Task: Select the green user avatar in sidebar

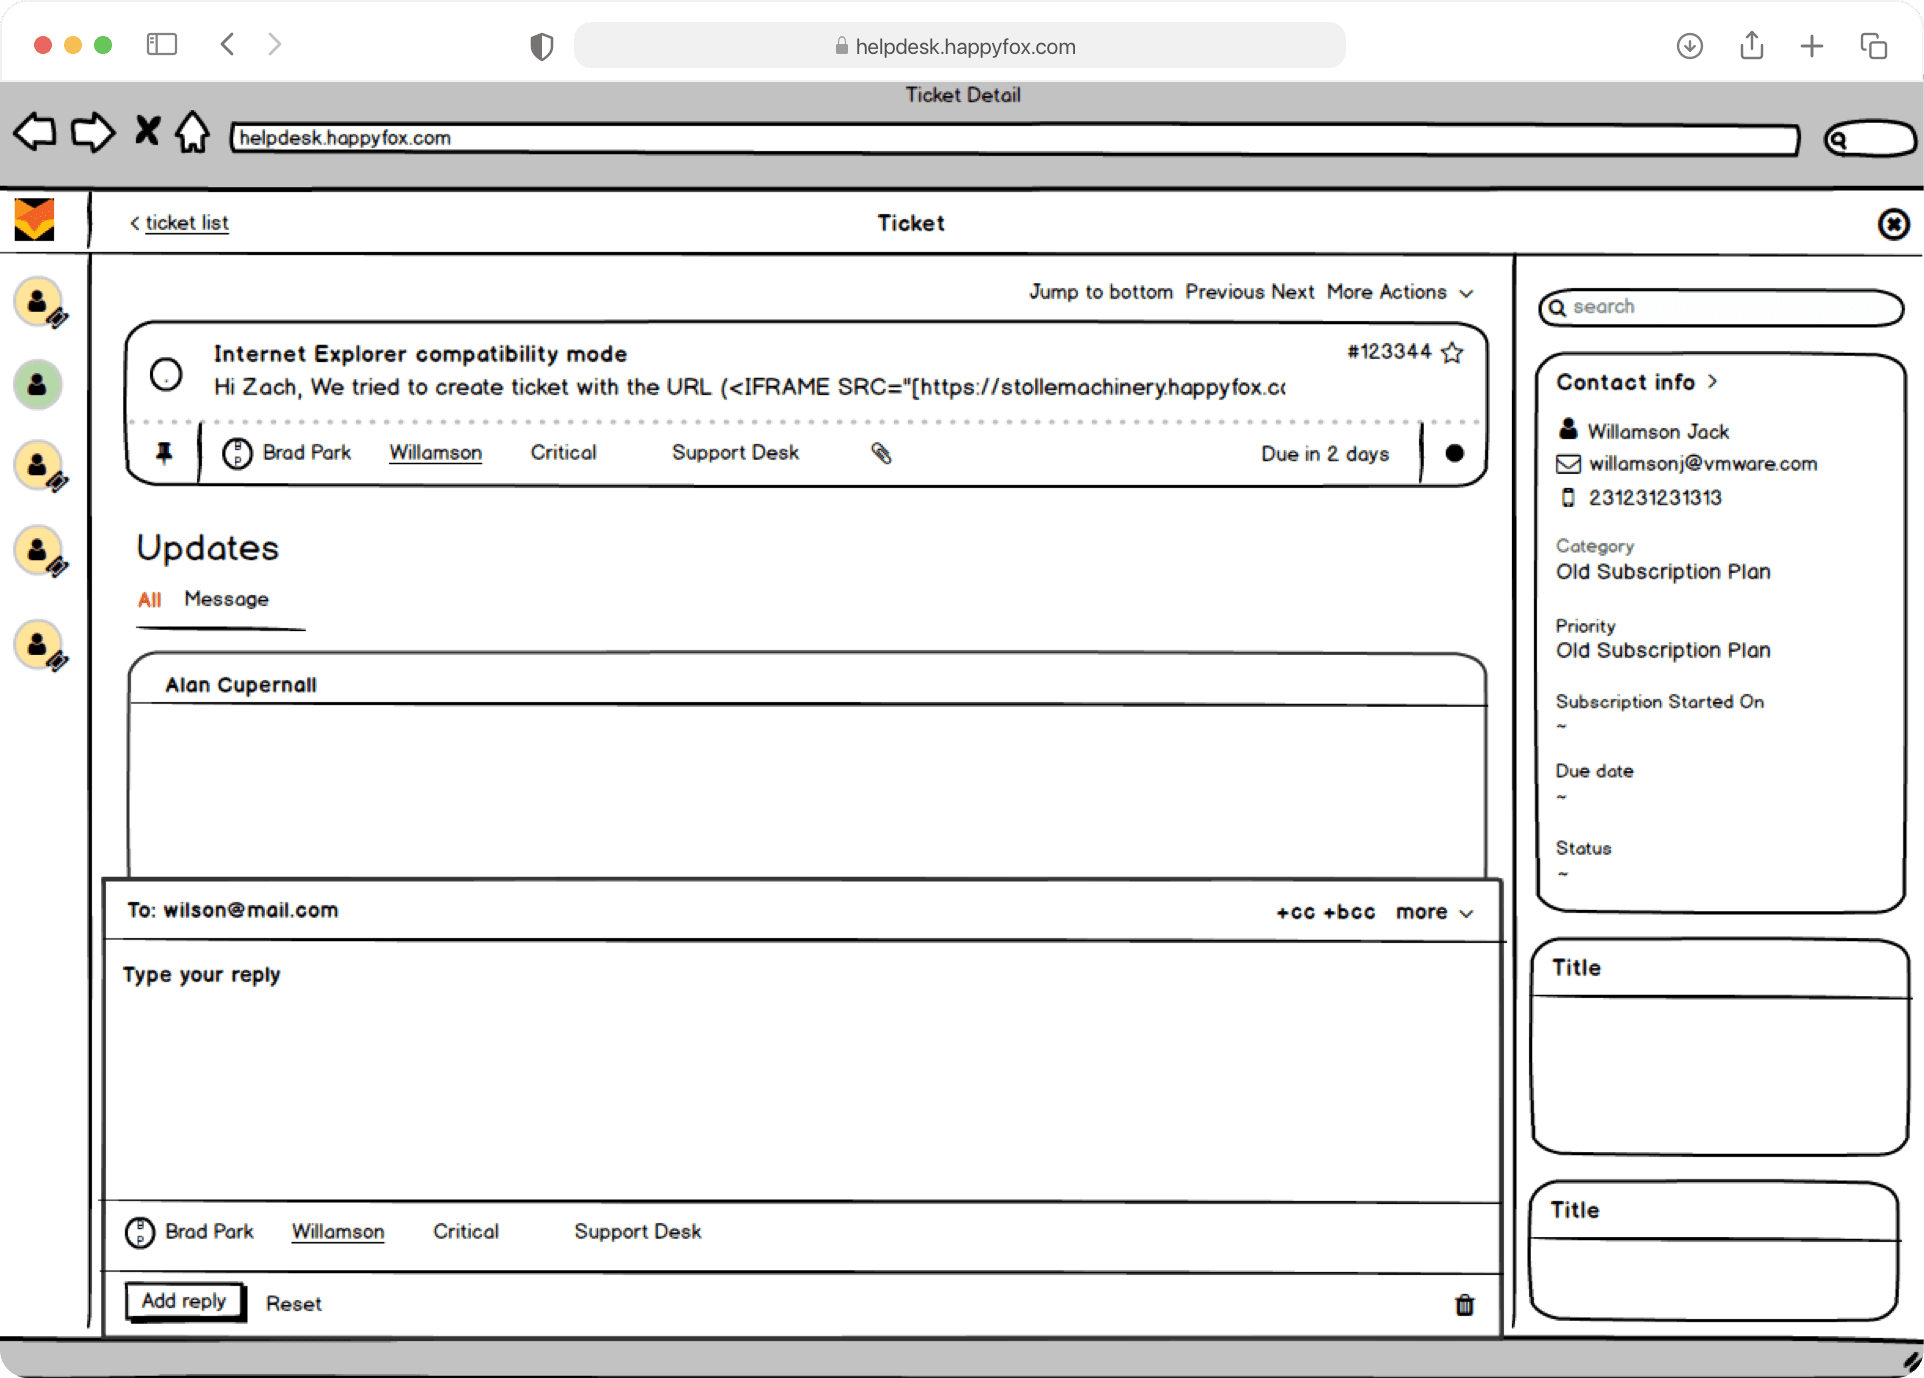Action: (38, 384)
